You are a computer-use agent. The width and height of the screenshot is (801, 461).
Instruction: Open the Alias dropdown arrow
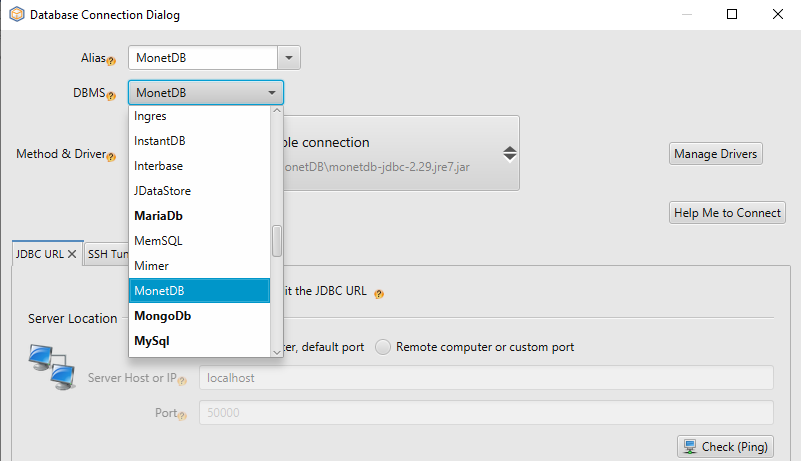tap(289, 58)
